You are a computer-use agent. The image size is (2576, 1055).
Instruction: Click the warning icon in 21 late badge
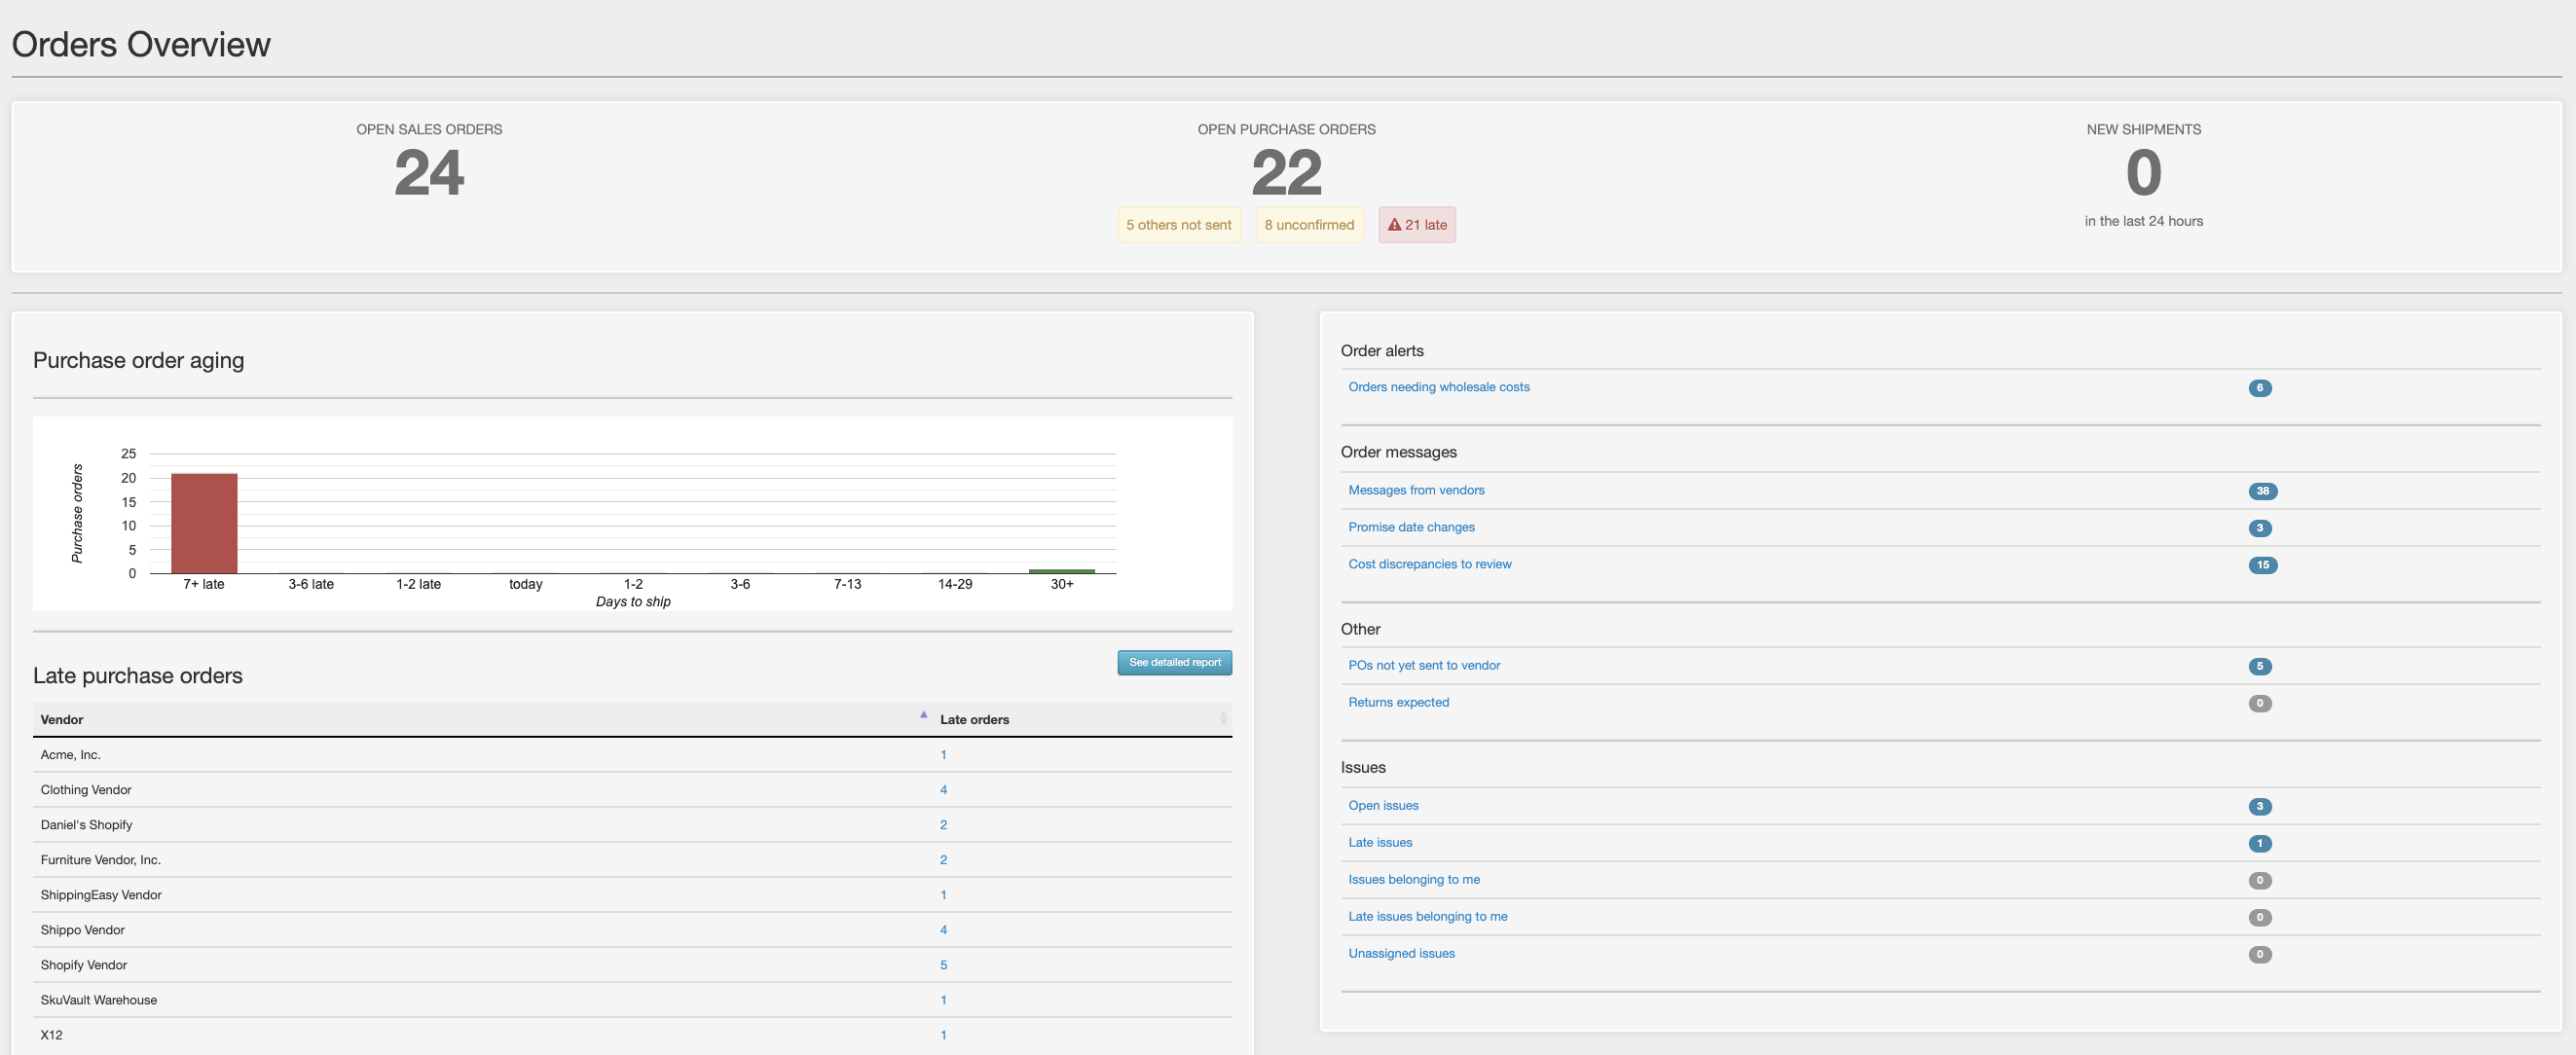click(1394, 225)
